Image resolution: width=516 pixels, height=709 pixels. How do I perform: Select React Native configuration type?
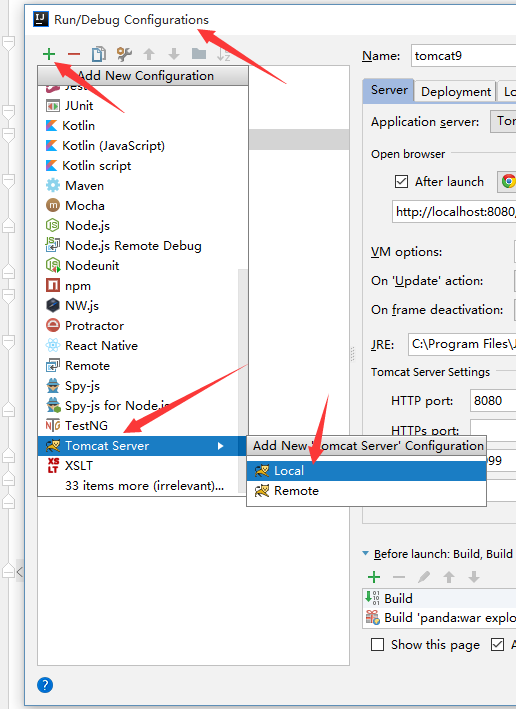coord(138,345)
